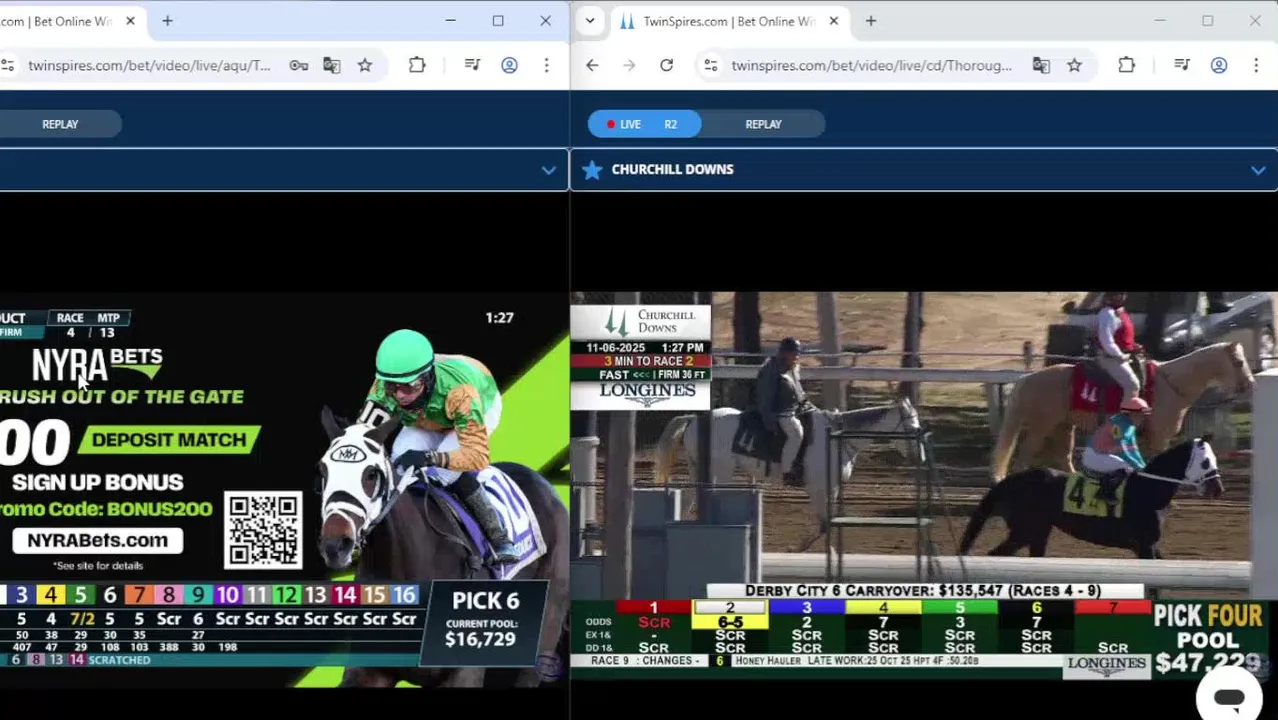1278x720 pixels.
Task: Maximize the left browser window
Action: (497, 20)
